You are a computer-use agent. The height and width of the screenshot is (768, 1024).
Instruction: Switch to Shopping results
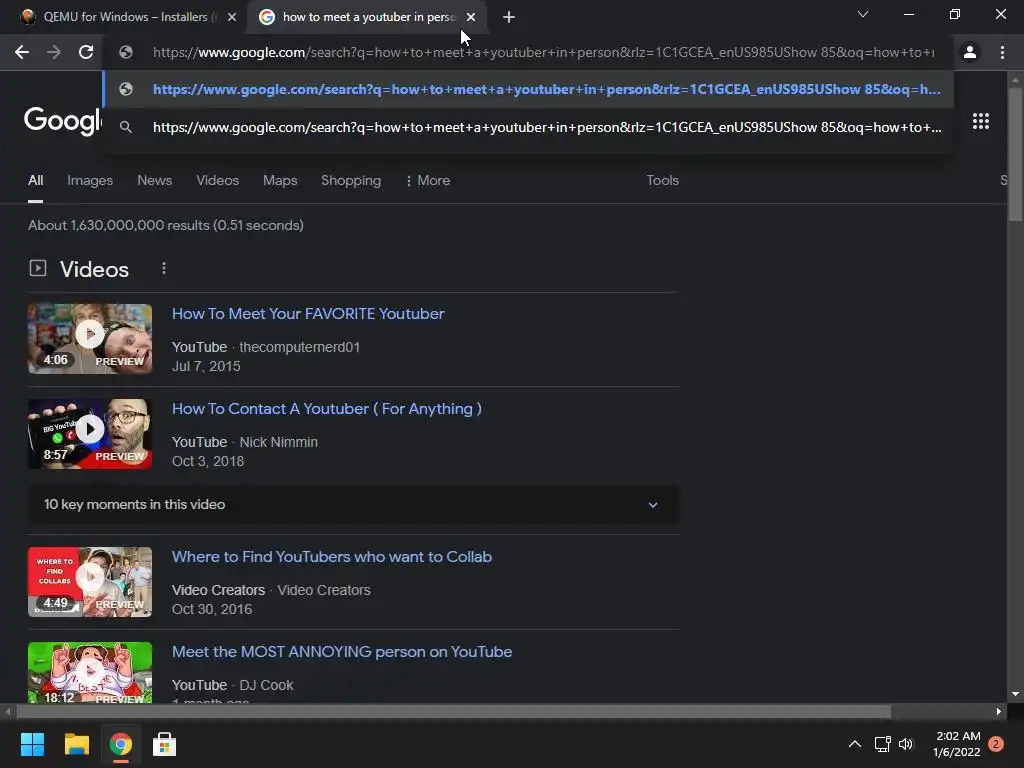(351, 180)
